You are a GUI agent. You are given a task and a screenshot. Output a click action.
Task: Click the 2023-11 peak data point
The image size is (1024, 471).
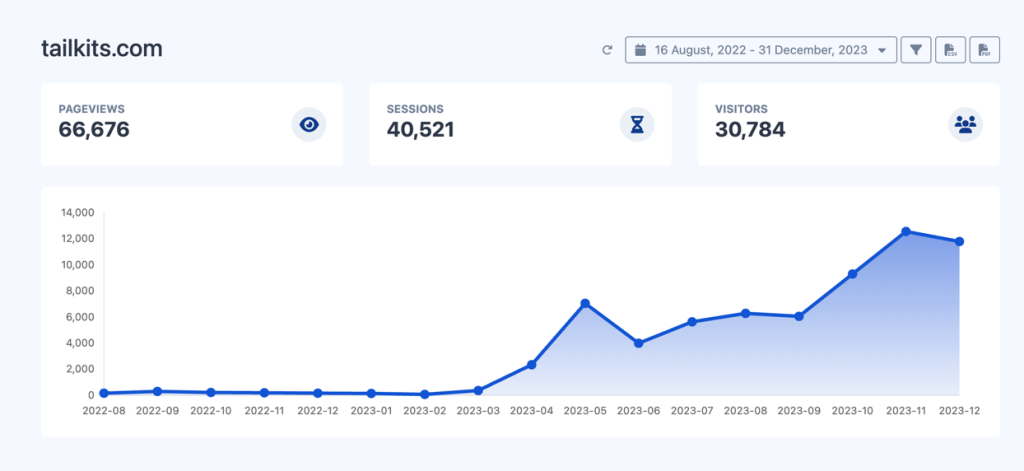[x=906, y=231]
